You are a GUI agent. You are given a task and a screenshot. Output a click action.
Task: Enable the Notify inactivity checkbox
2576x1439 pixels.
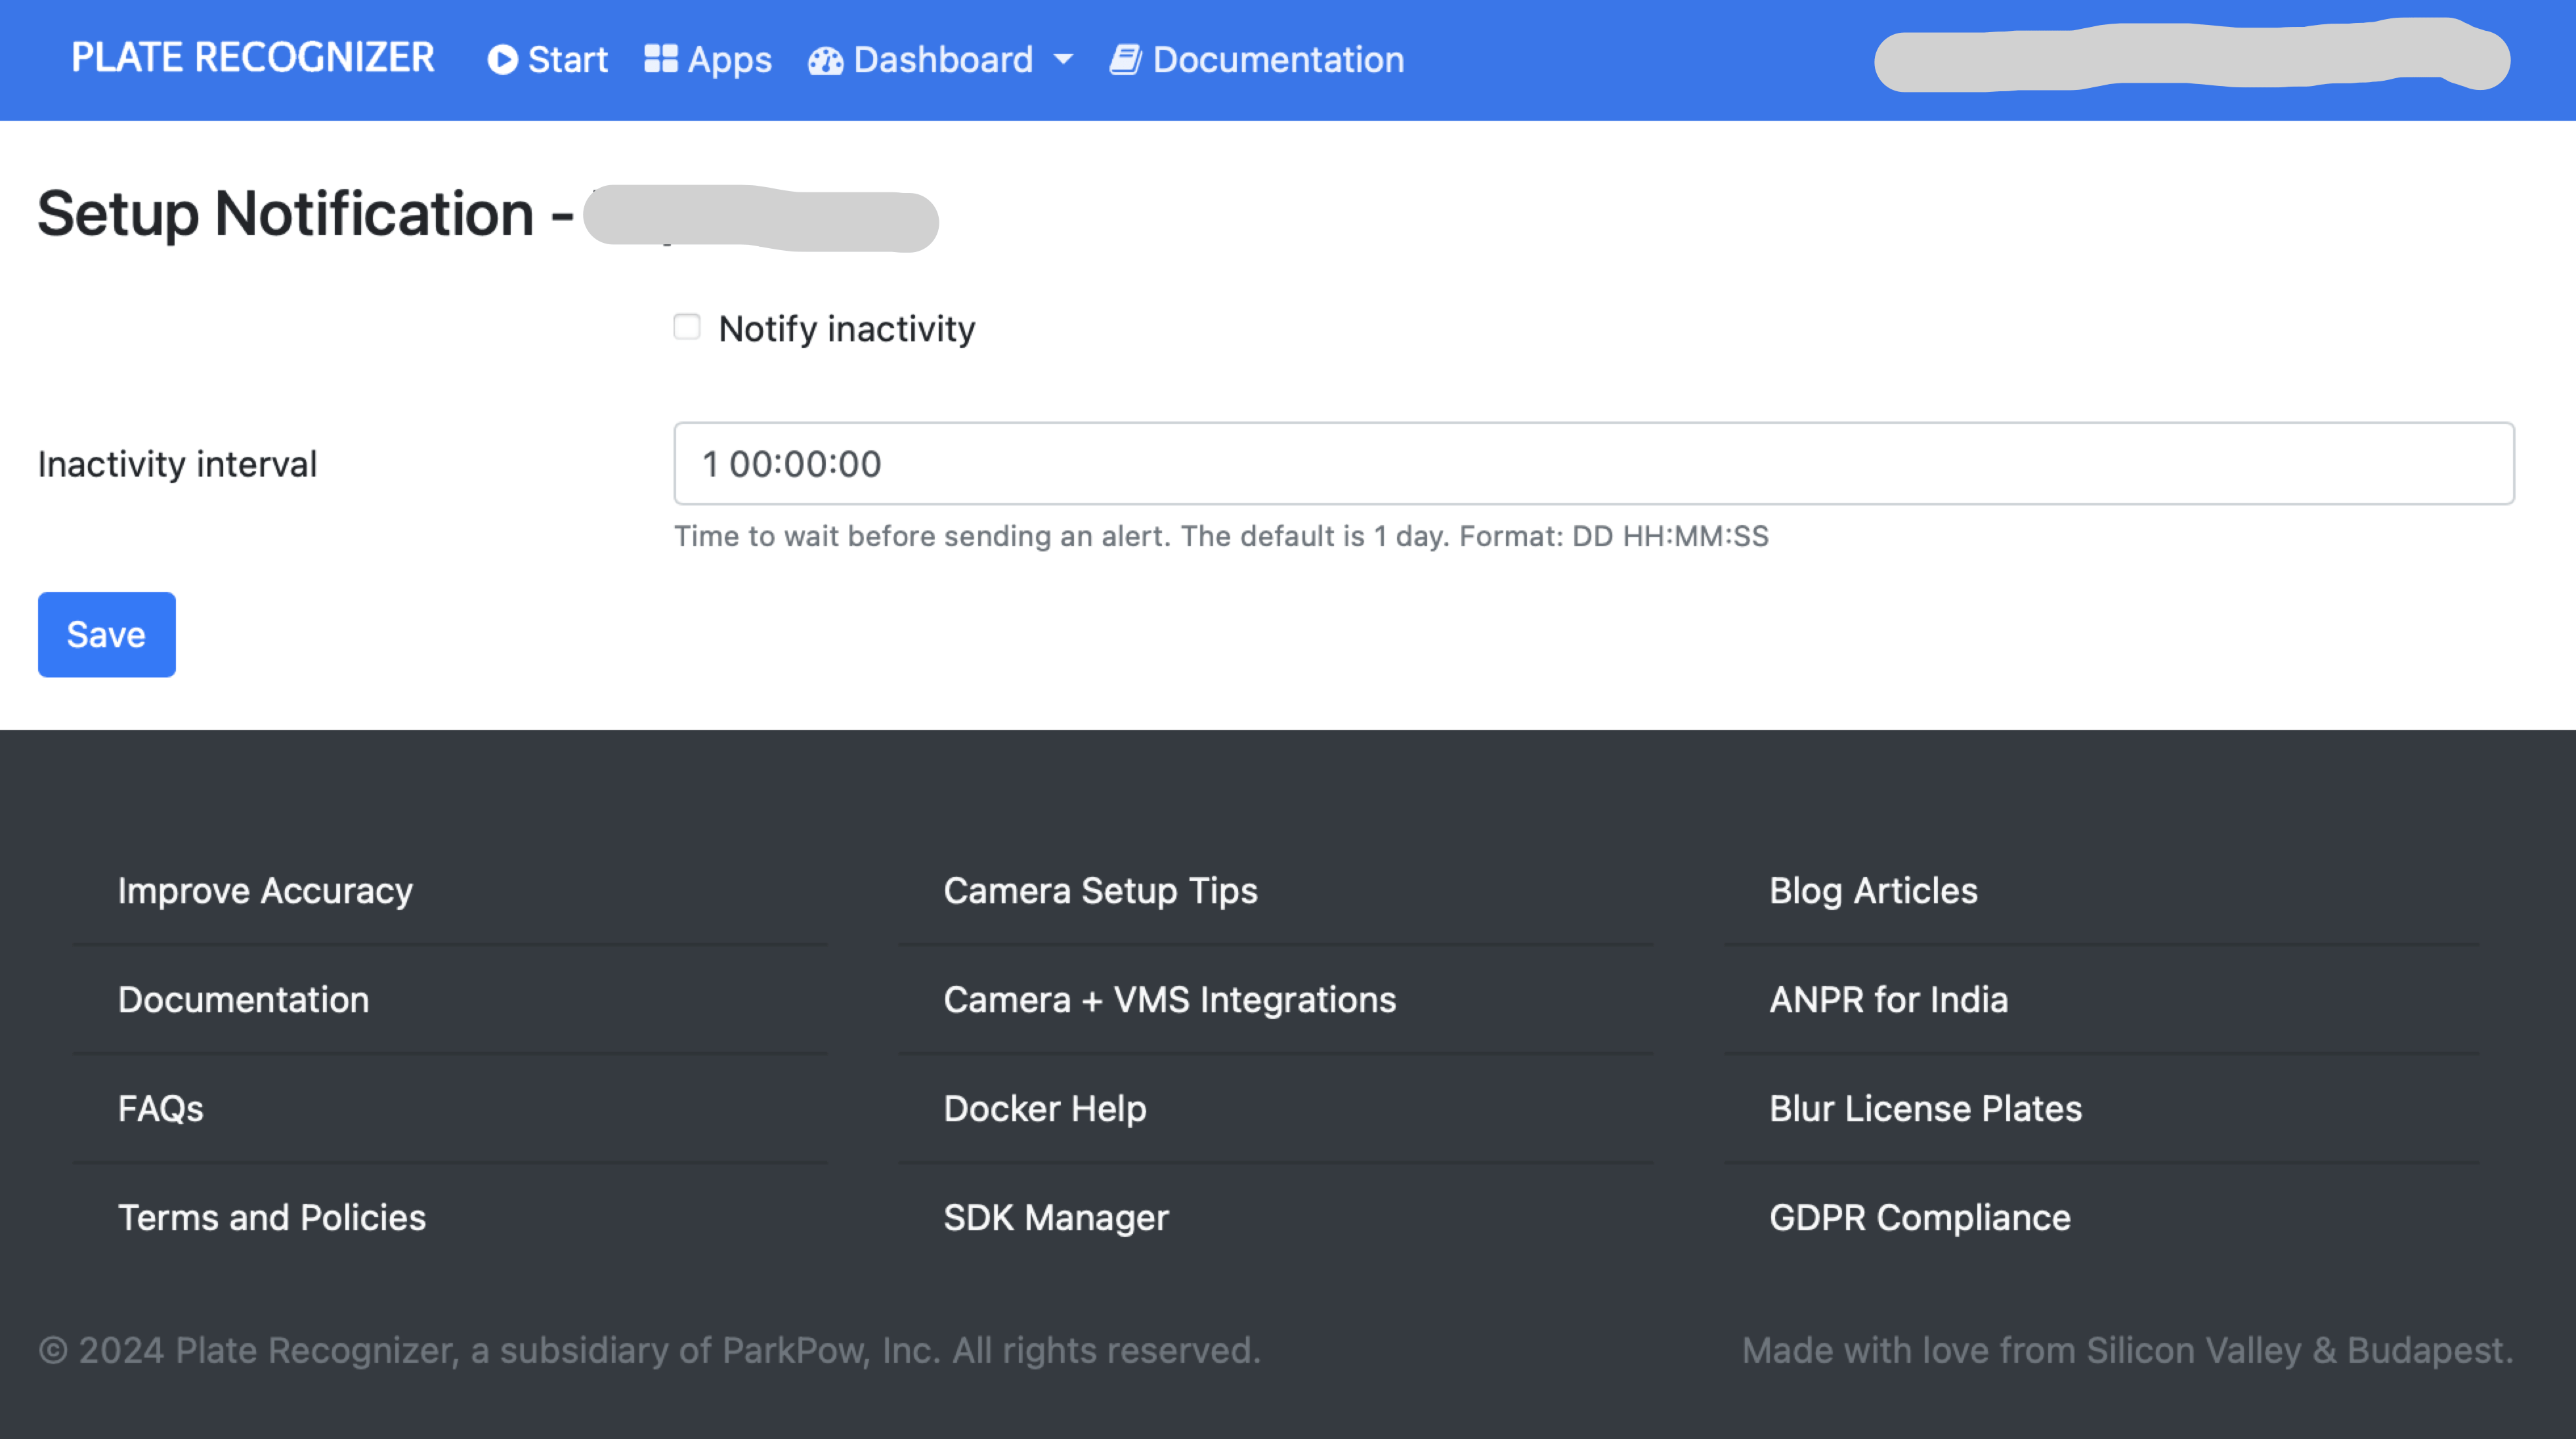click(x=687, y=327)
